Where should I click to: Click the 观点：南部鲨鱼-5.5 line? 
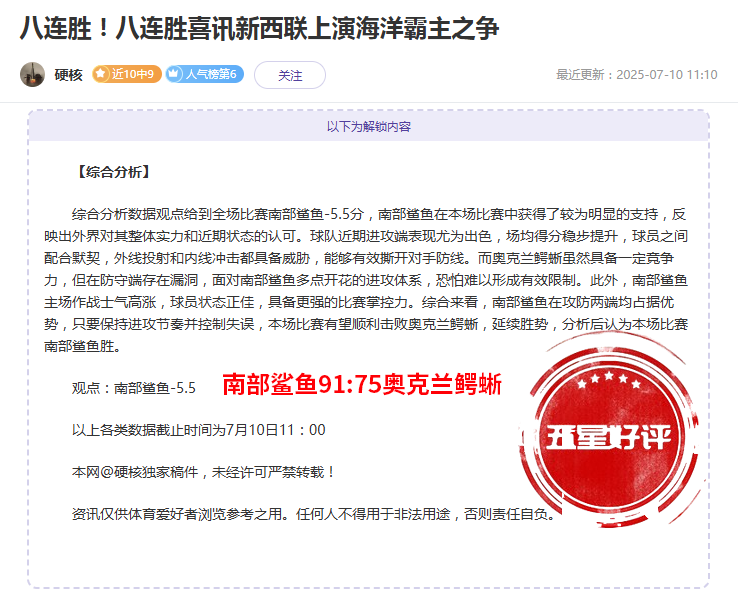click(134, 388)
